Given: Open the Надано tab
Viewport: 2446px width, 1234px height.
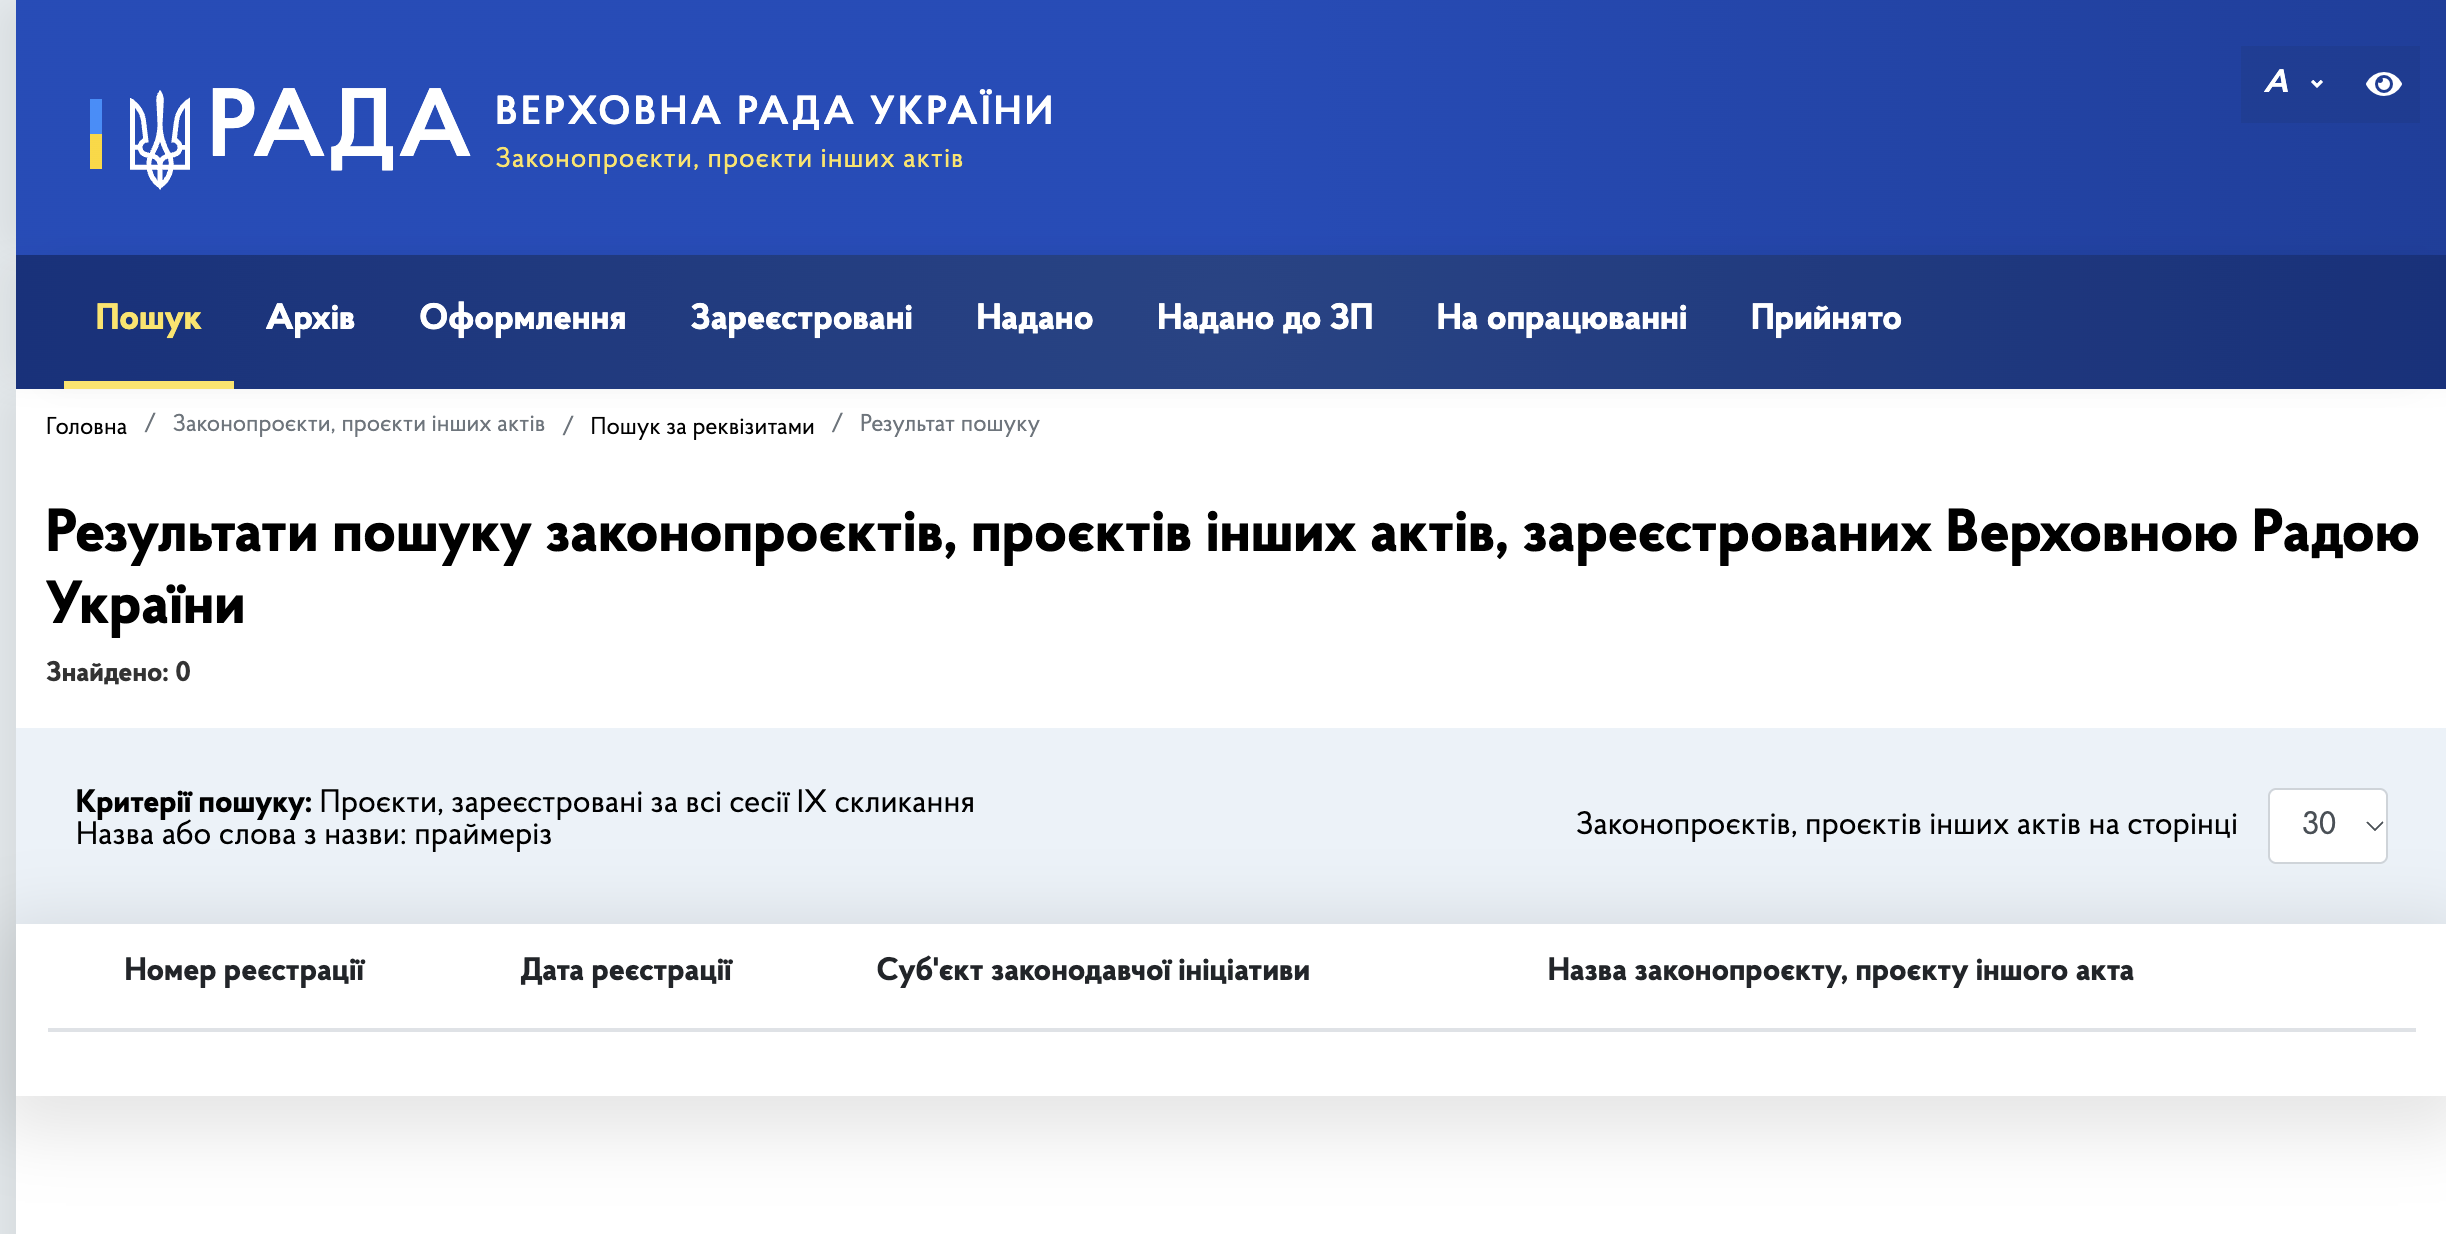Looking at the screenshot, I should [x=1034, y=318].
